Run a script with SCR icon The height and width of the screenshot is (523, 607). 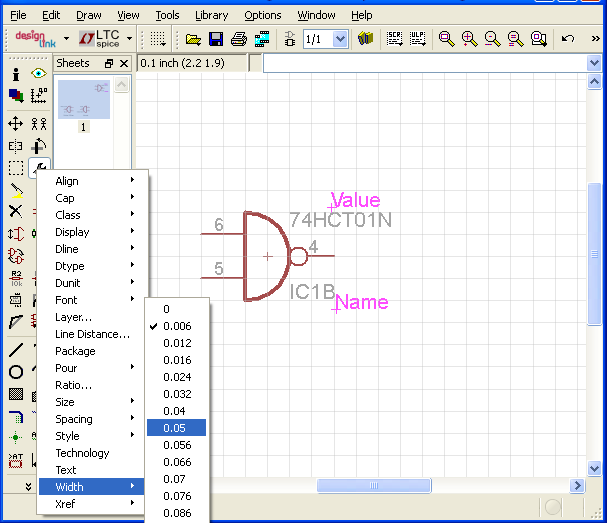[x=394, y=39]
